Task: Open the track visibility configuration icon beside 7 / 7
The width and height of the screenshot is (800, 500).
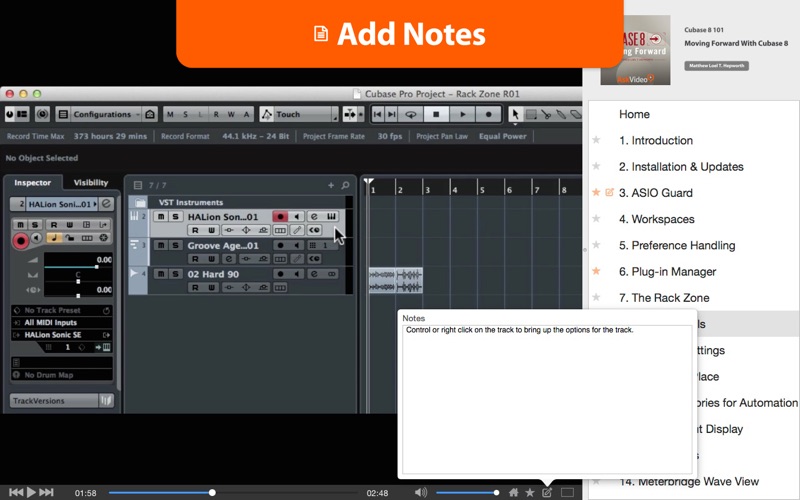Action: (x=138, y=185)
